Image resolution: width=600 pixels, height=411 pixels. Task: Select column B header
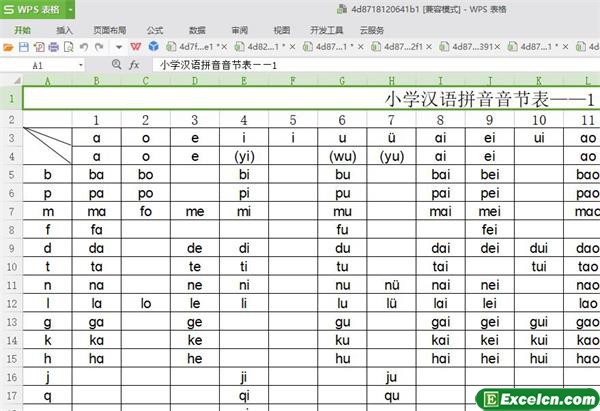96,80
